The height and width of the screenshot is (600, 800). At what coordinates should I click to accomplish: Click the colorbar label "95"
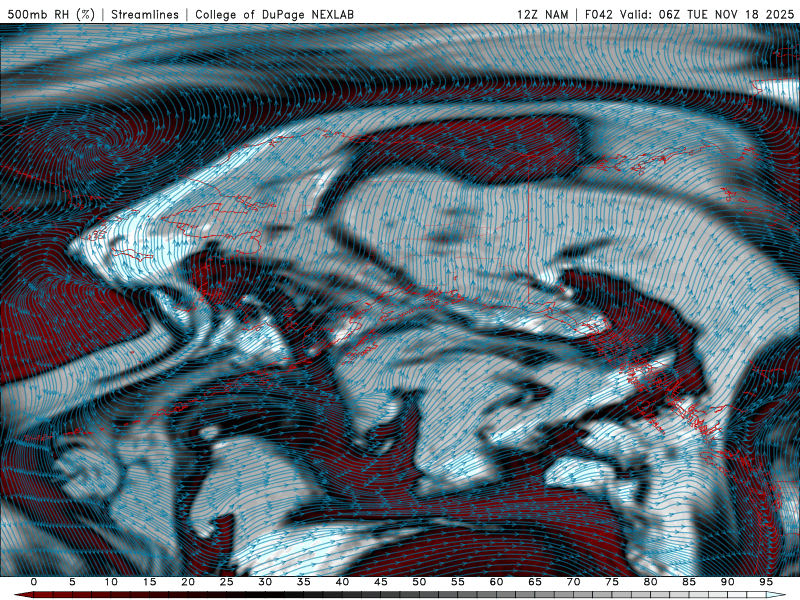point(766,582)
